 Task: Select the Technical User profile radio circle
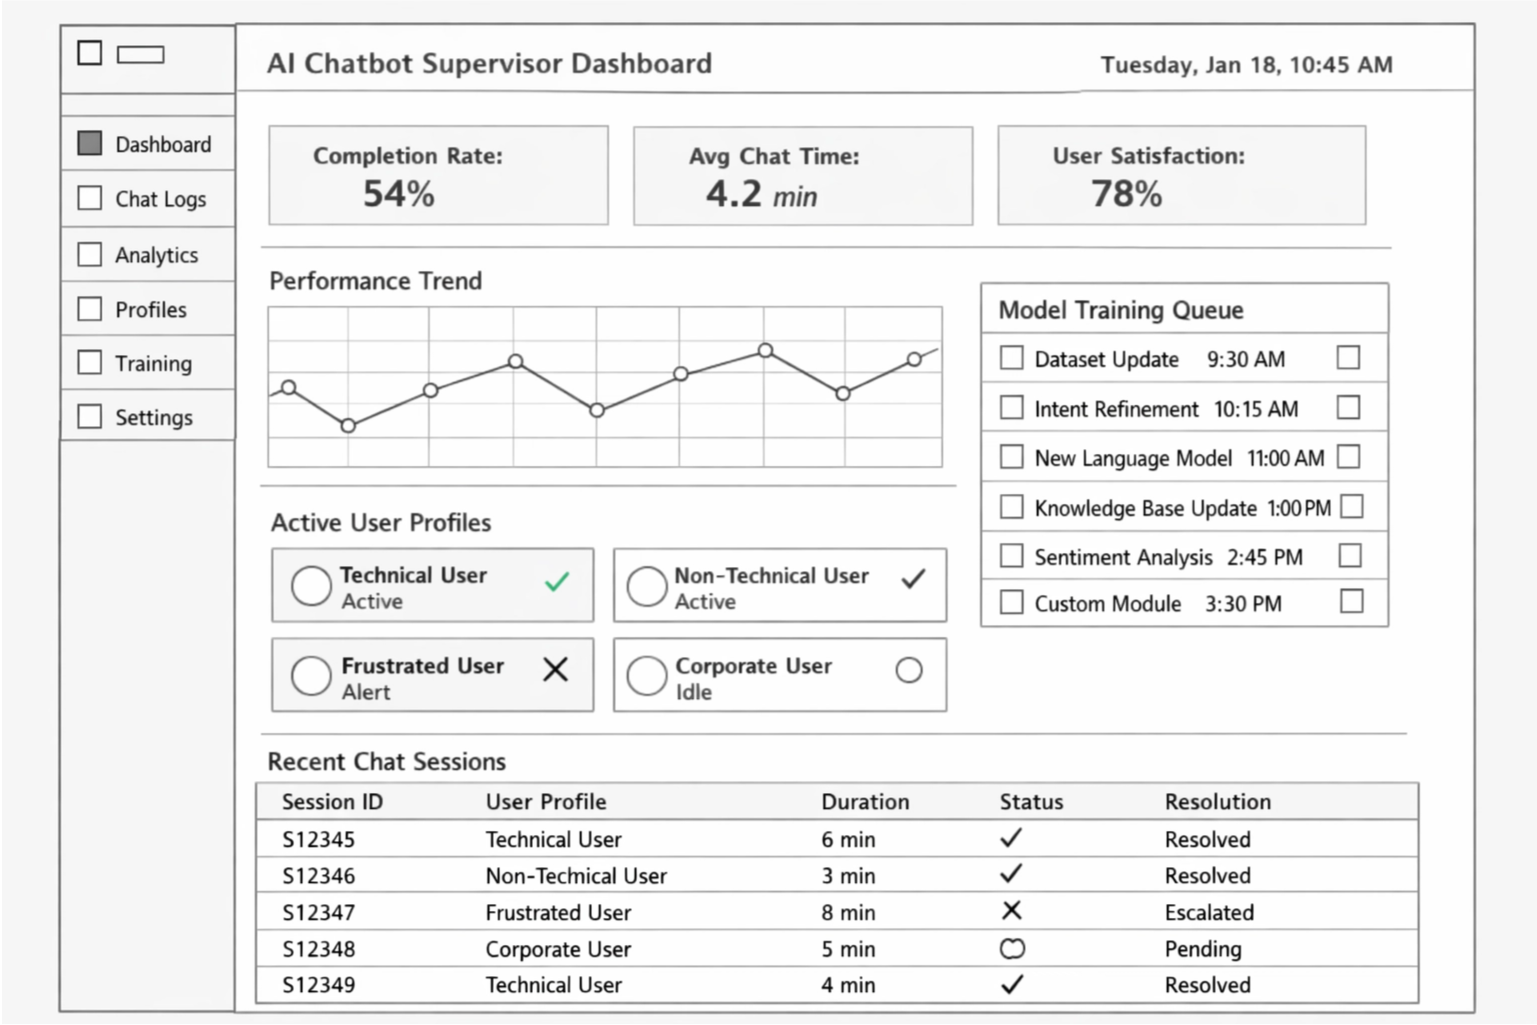(x=311, y=586)
